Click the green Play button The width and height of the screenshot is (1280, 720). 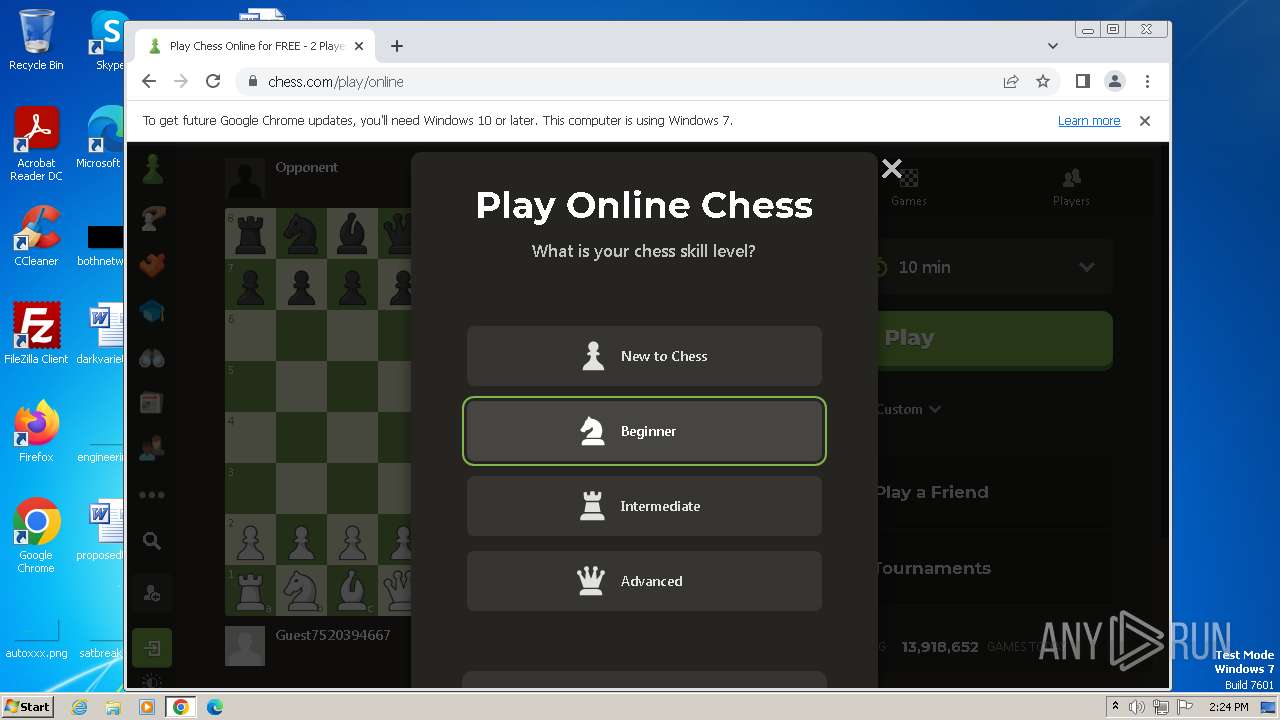(x=990, y=338)
